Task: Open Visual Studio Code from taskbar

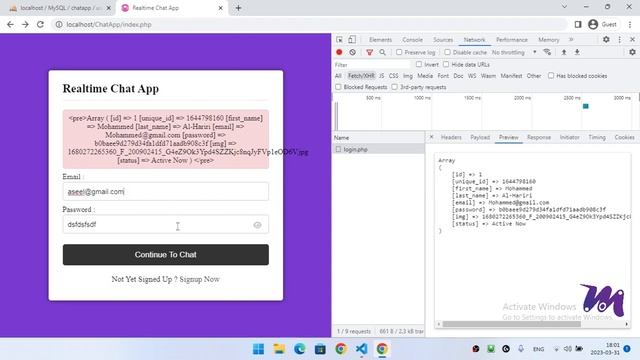Action: (x=361, y=349)
